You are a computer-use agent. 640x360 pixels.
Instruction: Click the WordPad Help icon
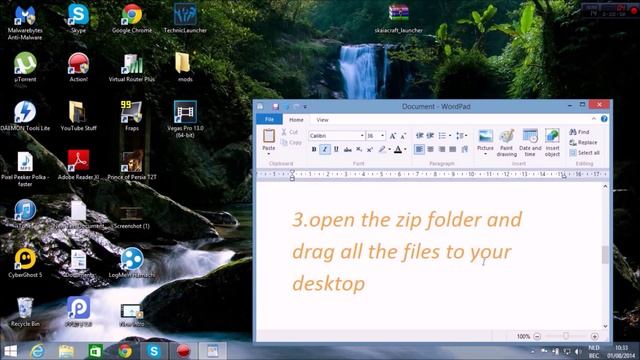604,119
